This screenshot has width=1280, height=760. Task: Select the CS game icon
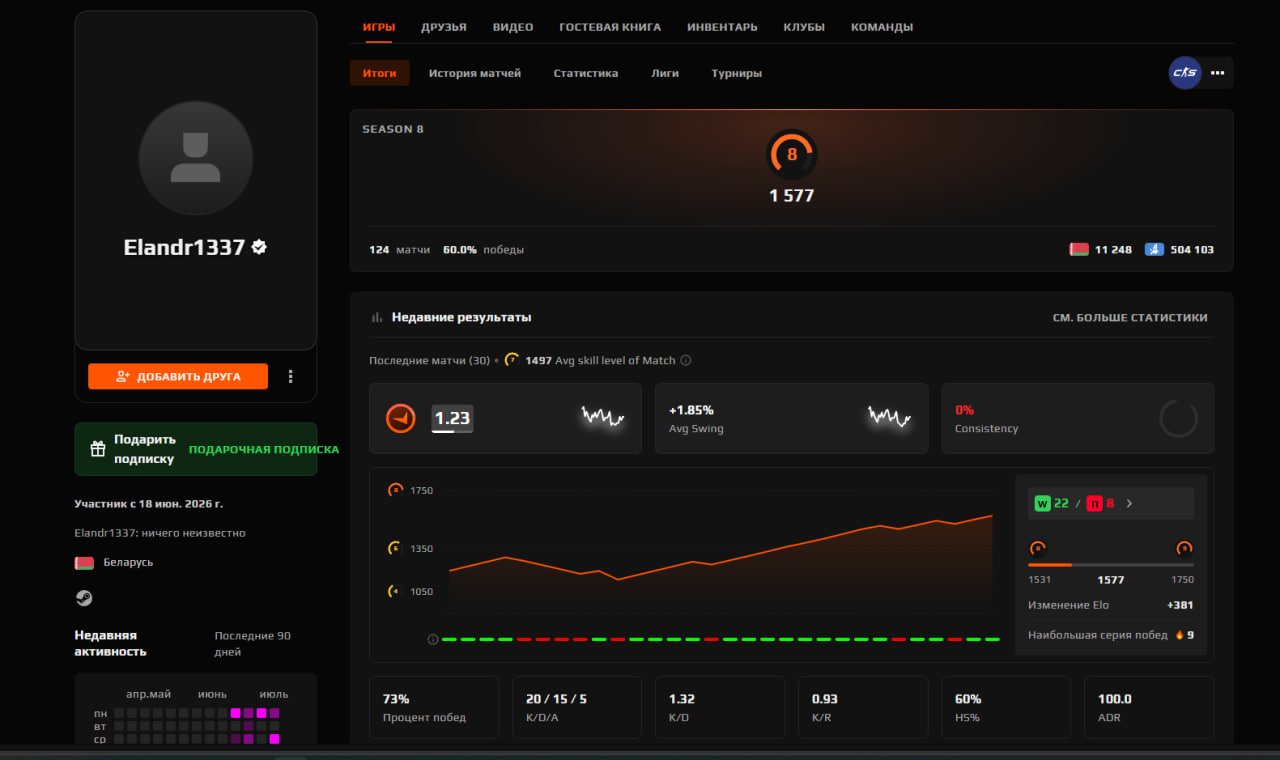point(1185,73)
